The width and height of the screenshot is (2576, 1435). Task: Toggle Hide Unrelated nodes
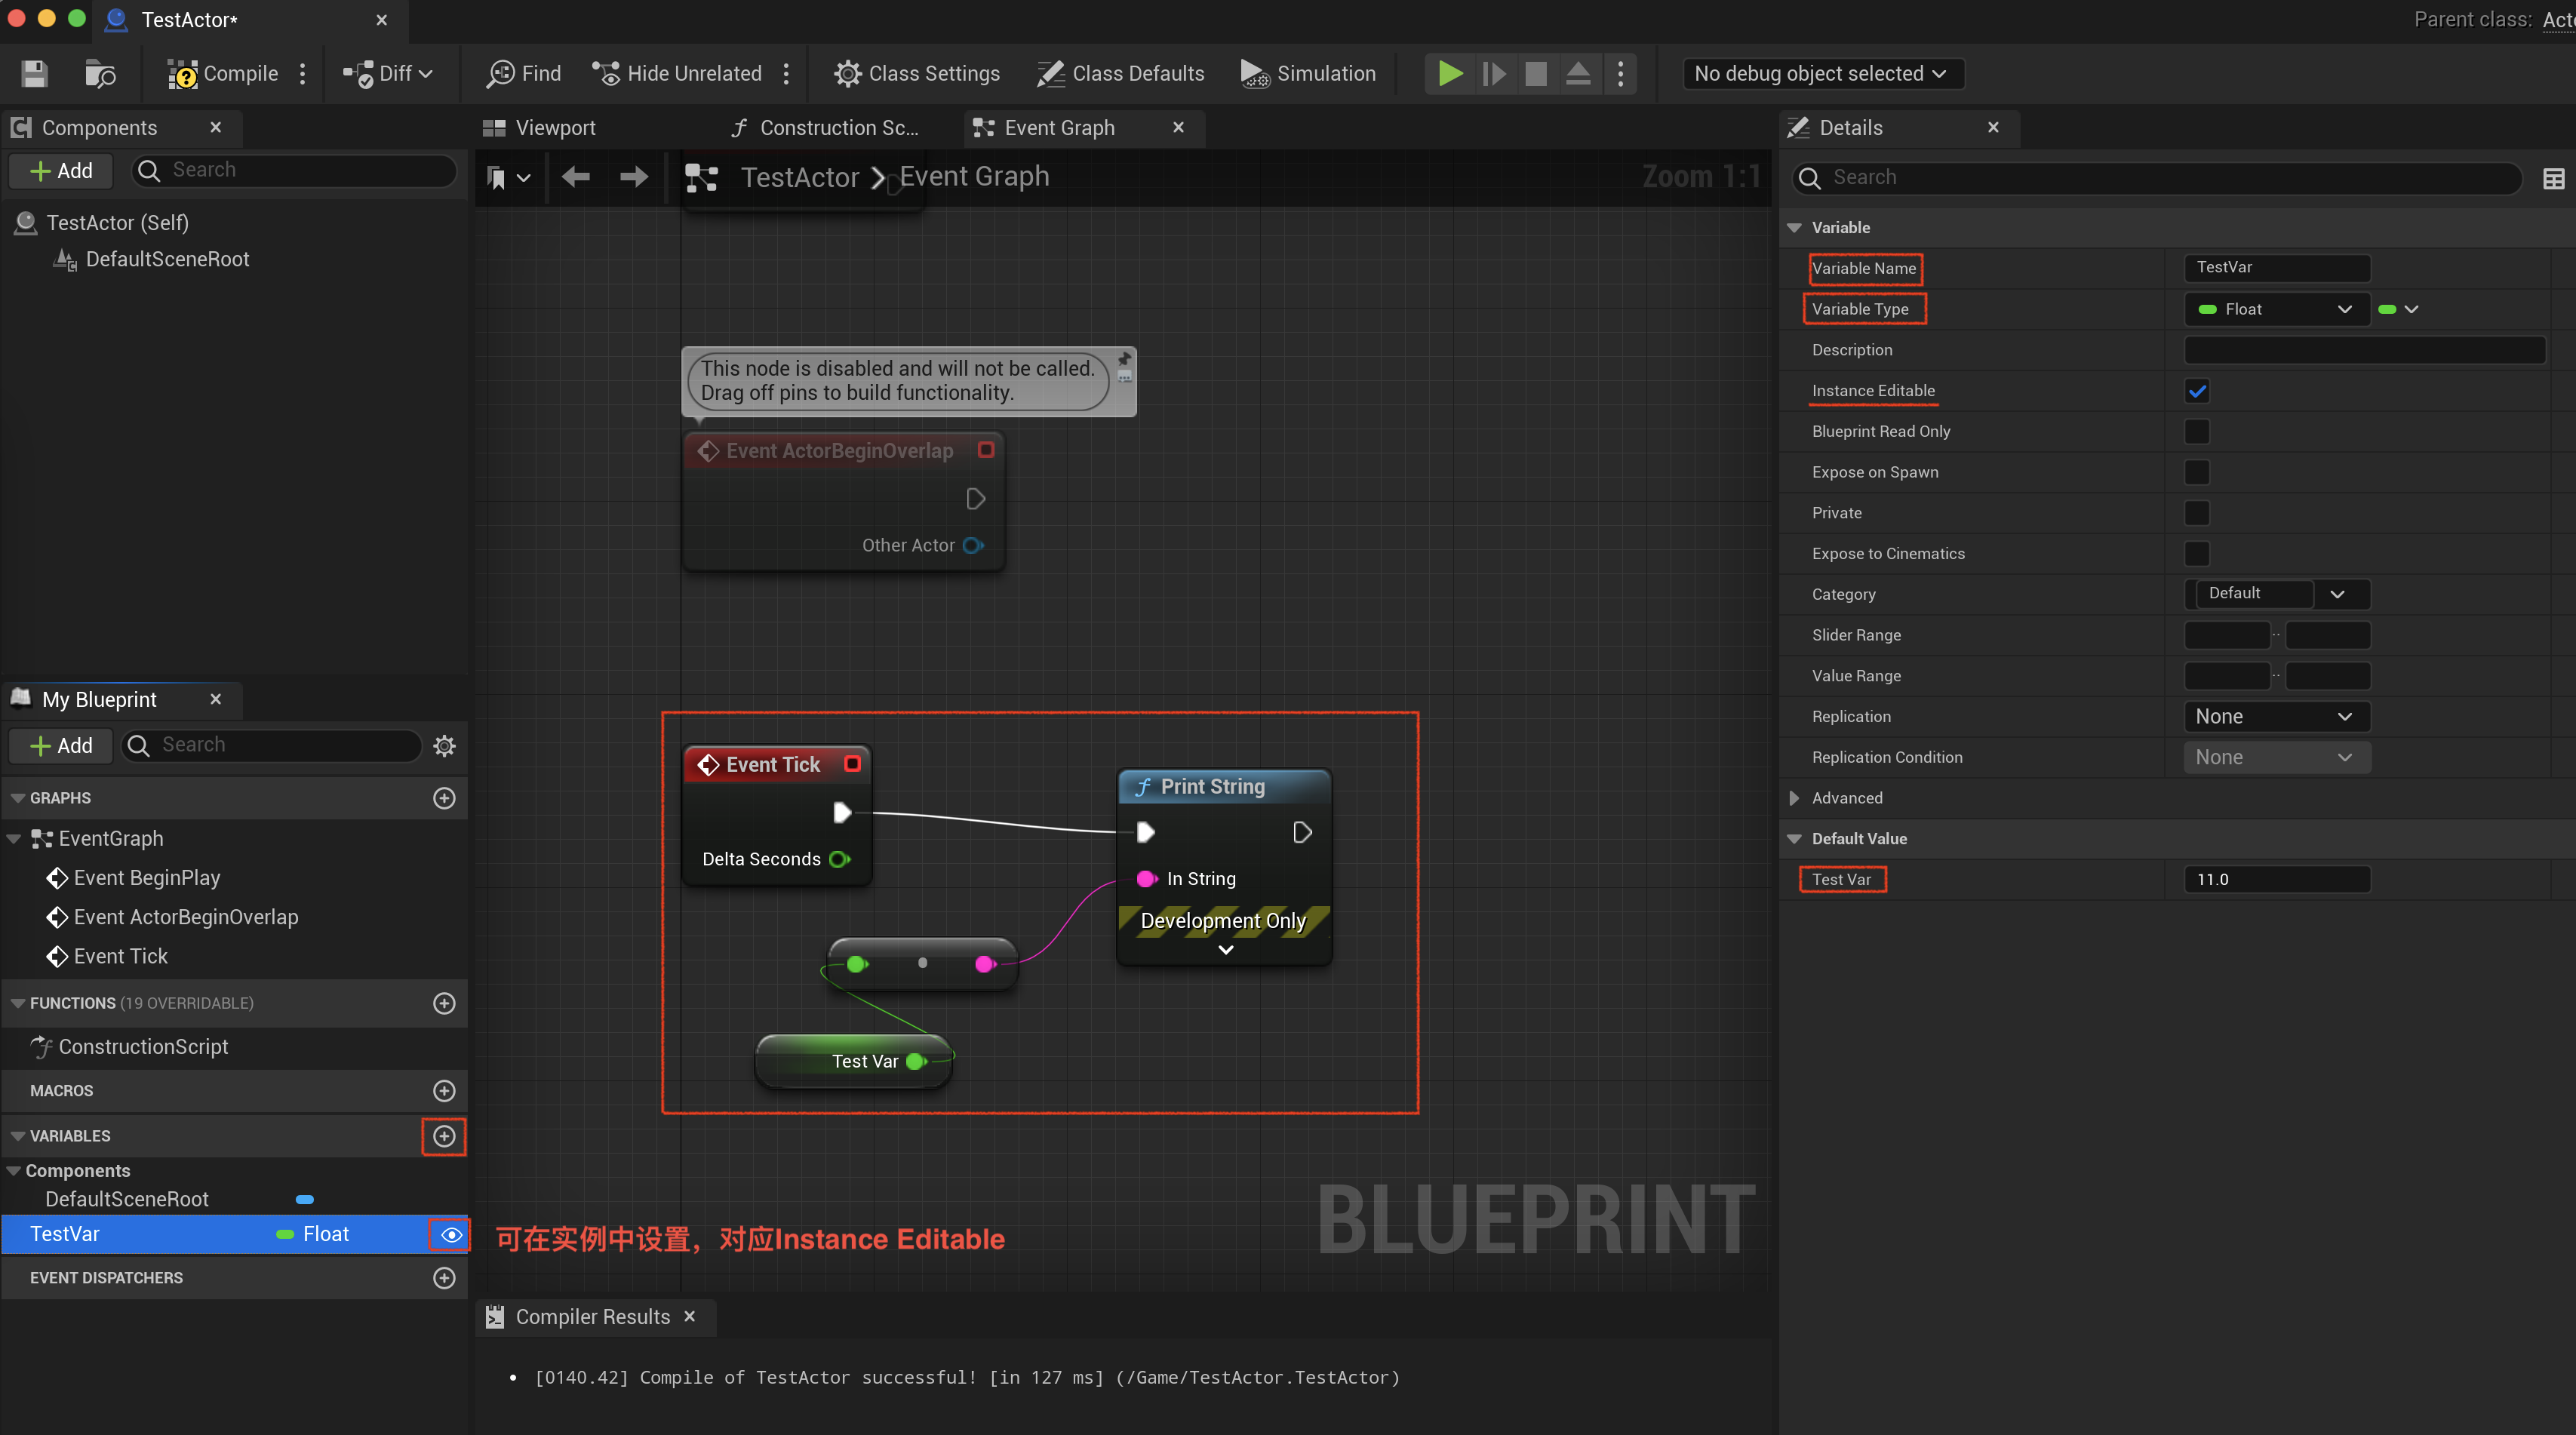coord(677,73)
